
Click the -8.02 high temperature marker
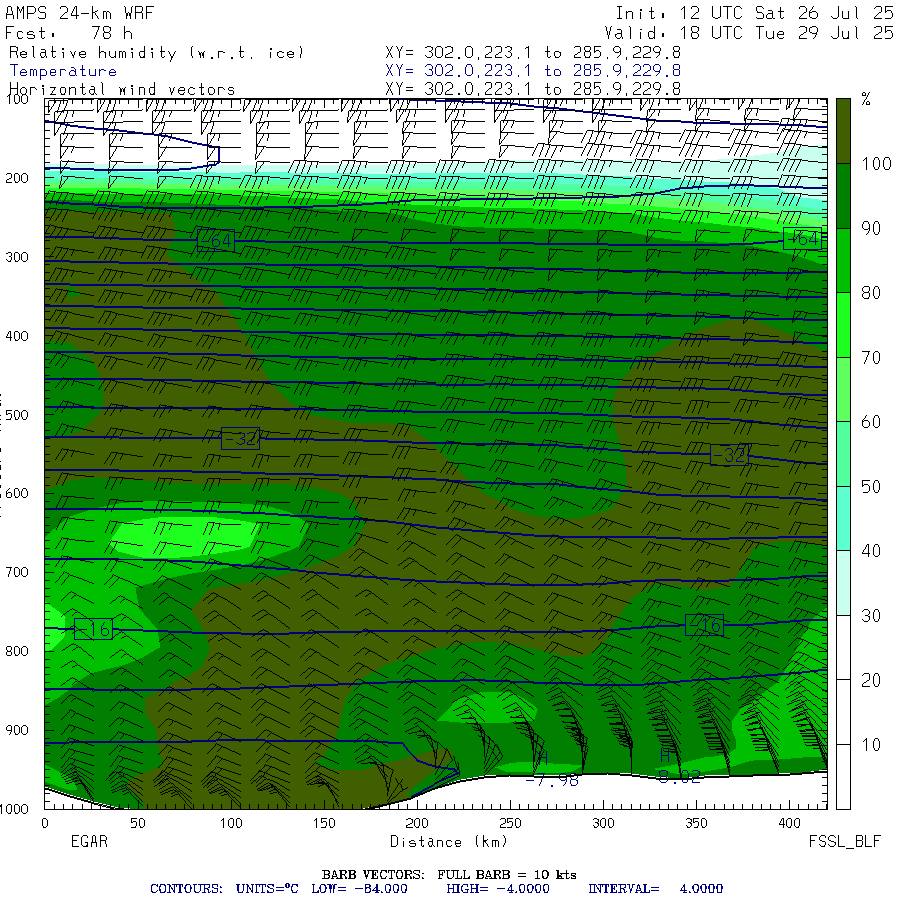click(x=679, y=777)
